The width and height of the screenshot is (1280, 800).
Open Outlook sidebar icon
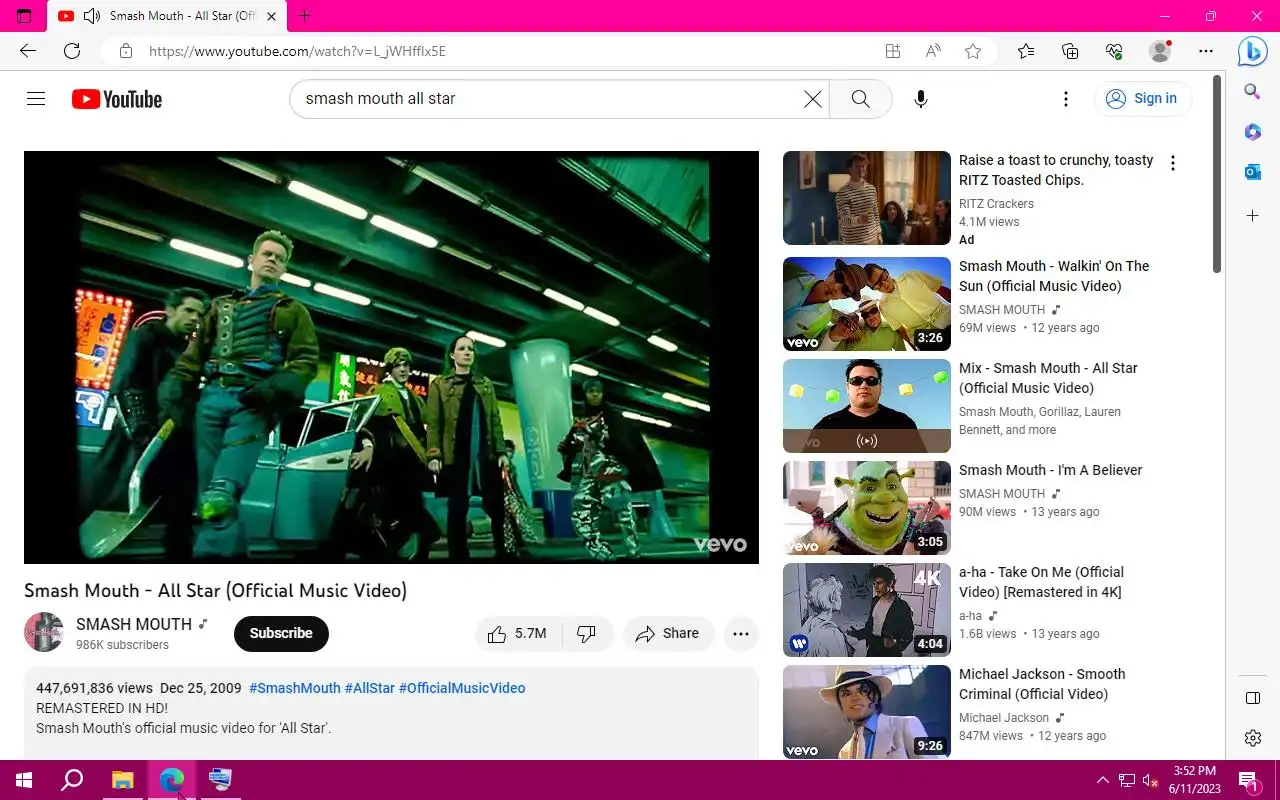tap(1253, 172)
